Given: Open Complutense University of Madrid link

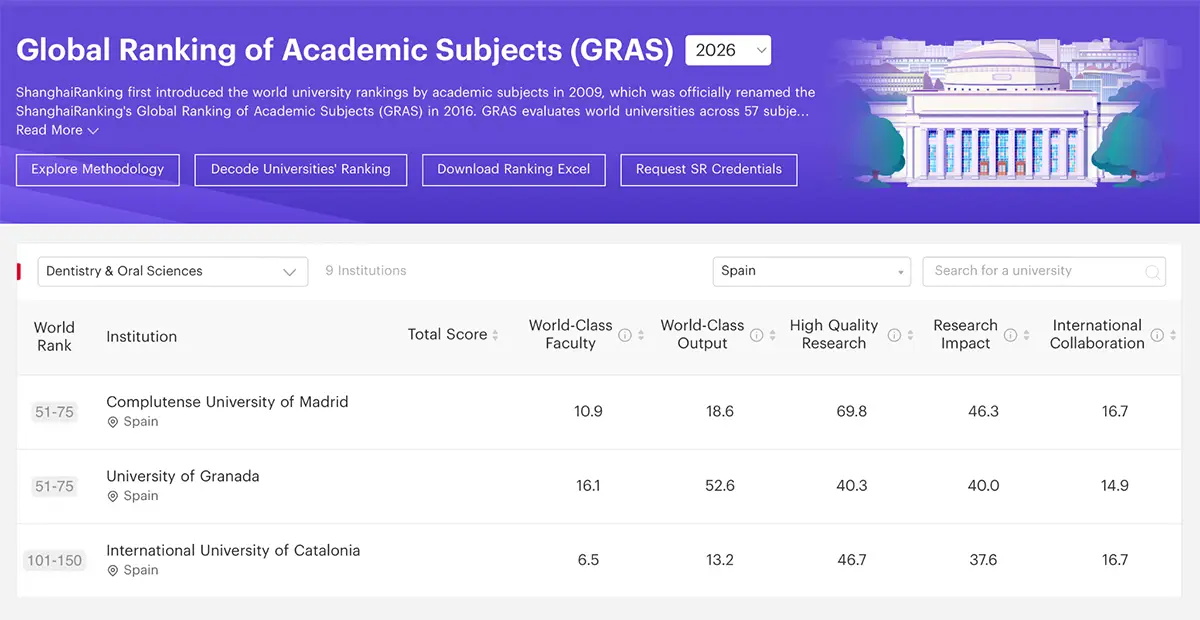Looking at the screenshot, I should (x=227, y=402).
